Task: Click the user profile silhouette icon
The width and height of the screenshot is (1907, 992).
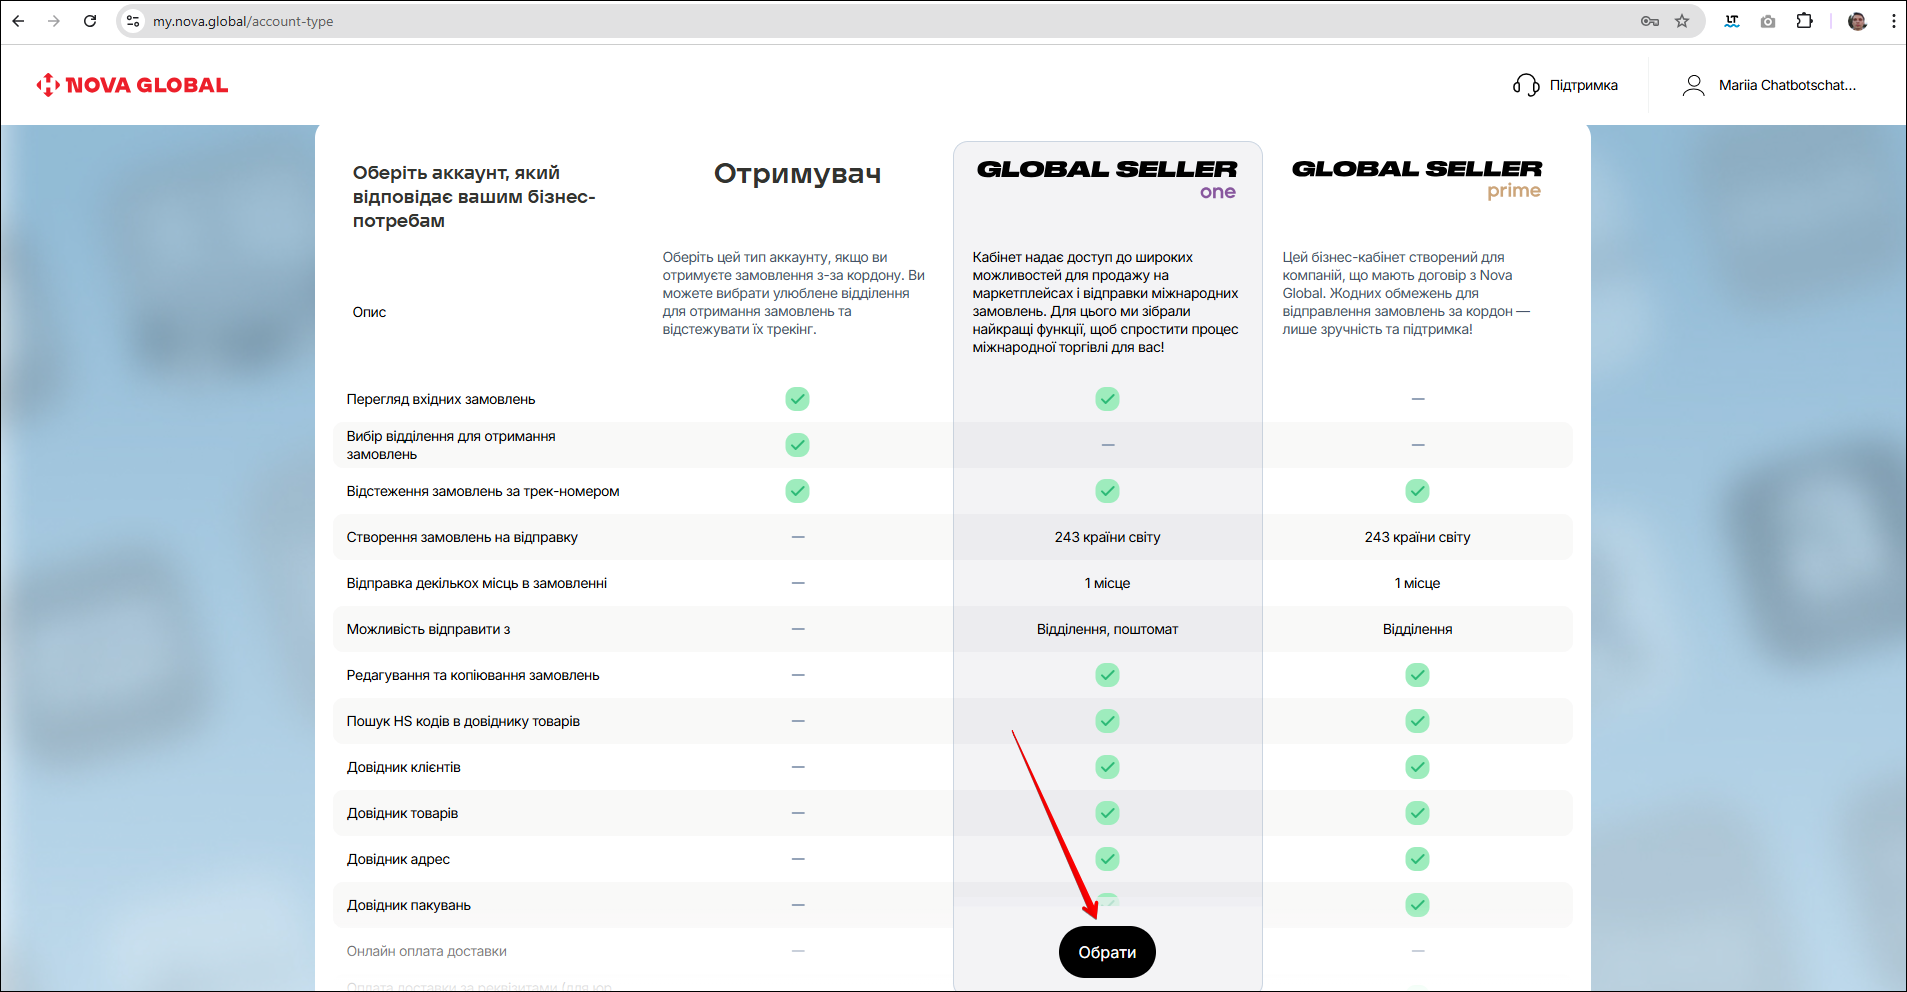Action: tap(1693, 85)
